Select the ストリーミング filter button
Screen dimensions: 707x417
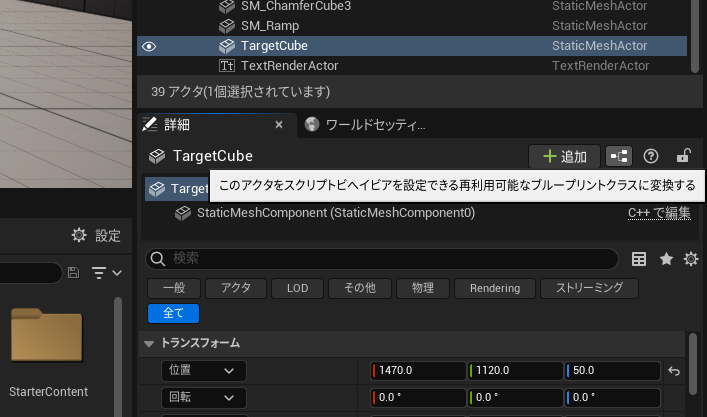589,288
